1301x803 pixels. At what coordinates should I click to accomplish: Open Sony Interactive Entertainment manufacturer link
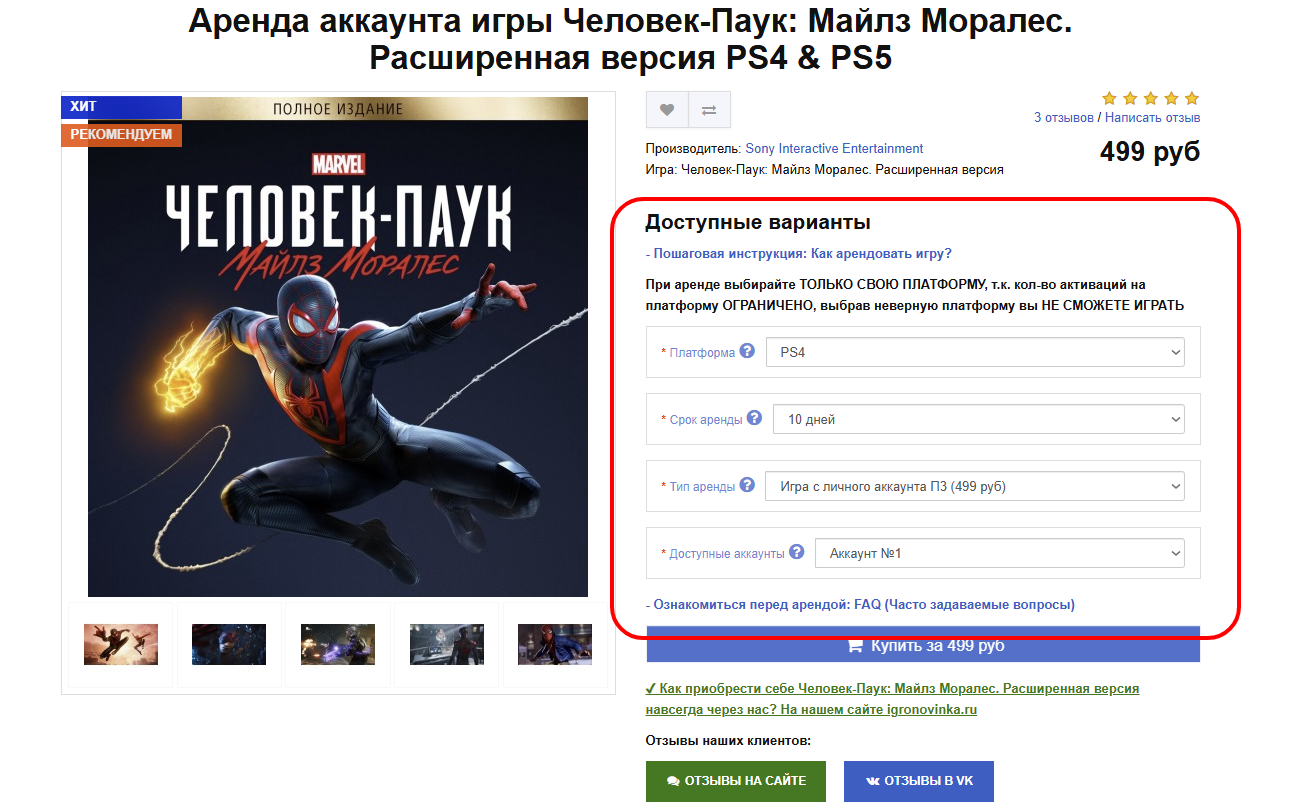pos(834,149)
